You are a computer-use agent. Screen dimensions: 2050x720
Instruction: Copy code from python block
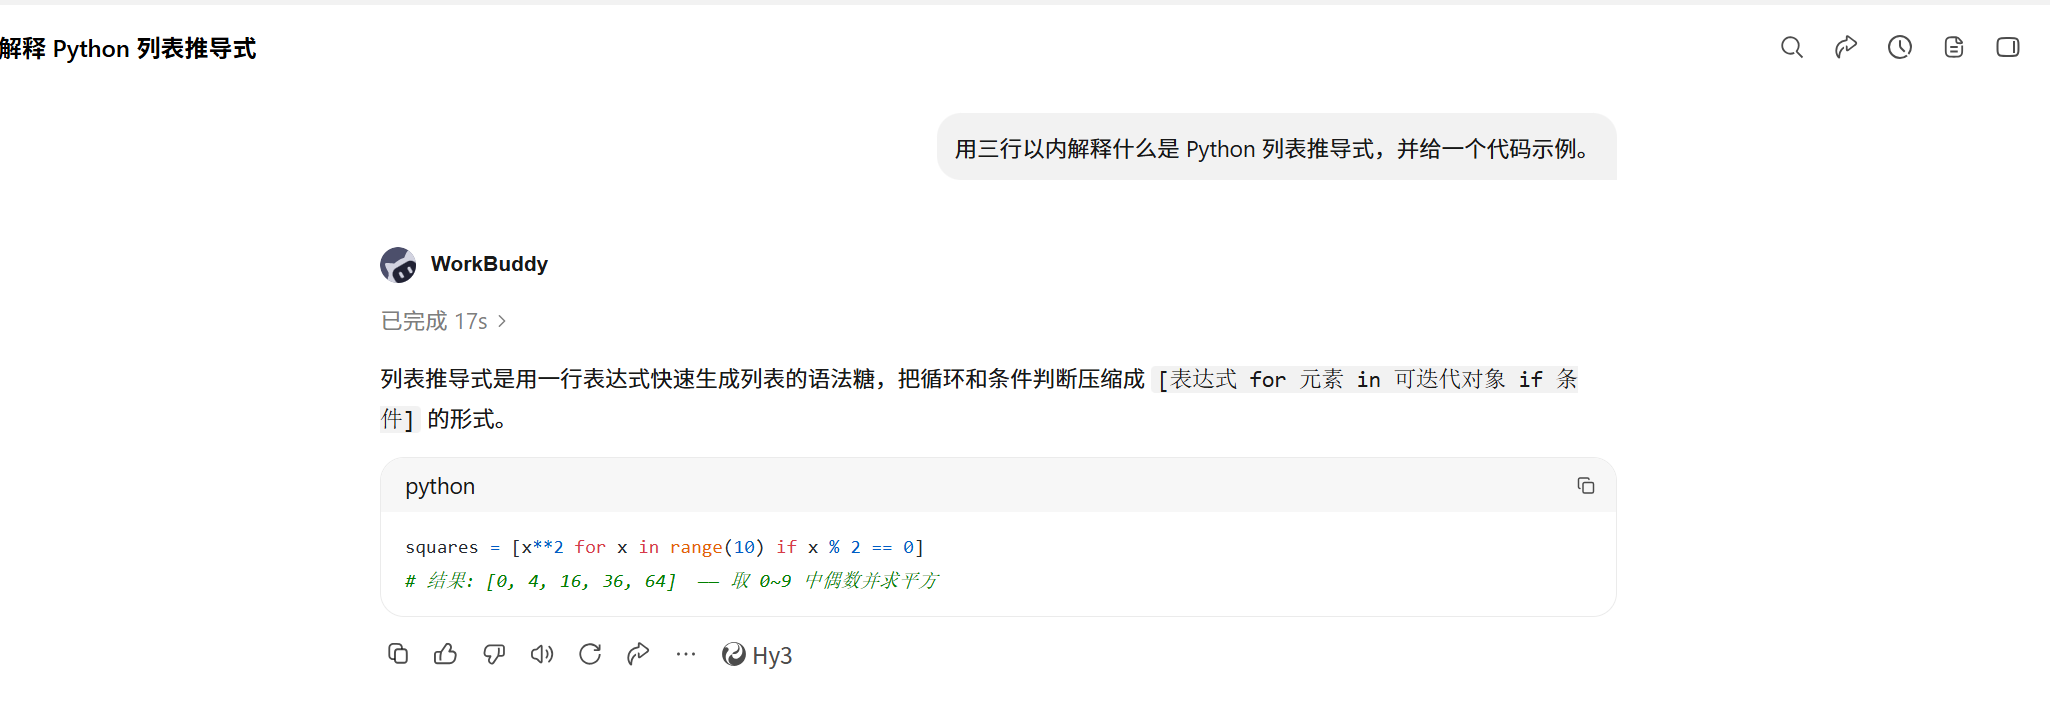pos(1586,486)
